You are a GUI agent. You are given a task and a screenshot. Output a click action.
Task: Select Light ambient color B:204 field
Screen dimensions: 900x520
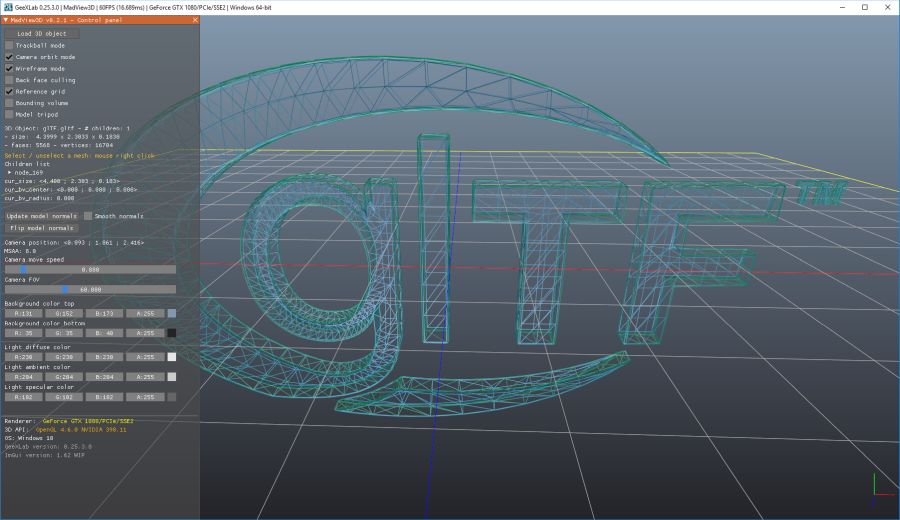[104, 377]
